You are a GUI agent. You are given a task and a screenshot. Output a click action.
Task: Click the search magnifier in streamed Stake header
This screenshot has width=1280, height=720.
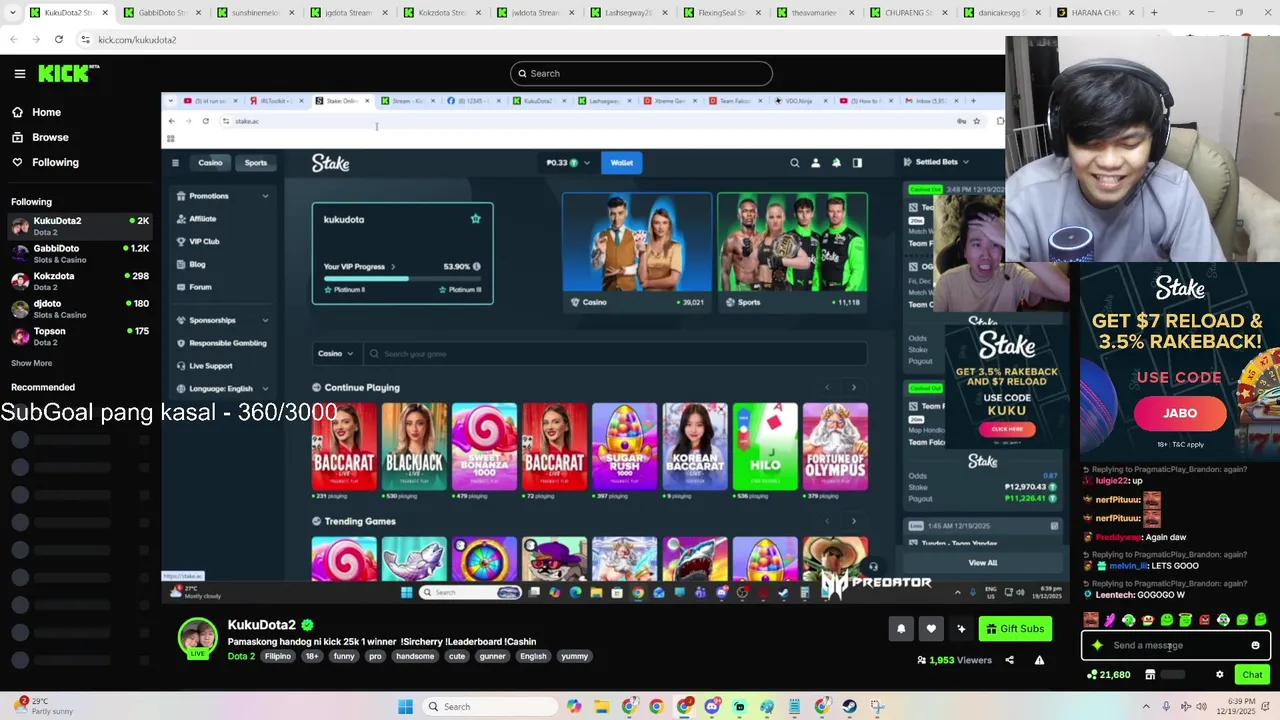click(x=795, y=163)
